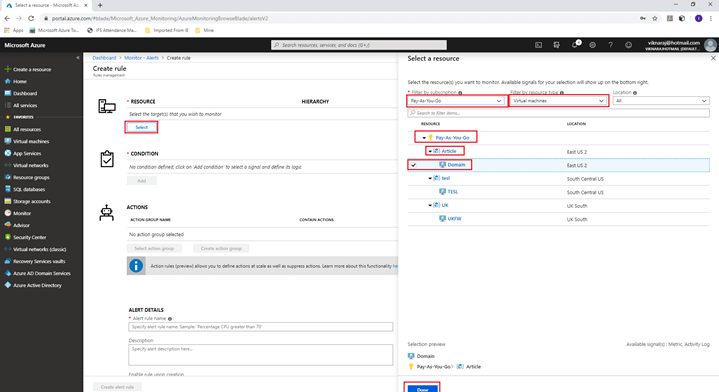Open portal settings gear icon
This screenshot has width=719, height=392.
(x=592, y=45)
